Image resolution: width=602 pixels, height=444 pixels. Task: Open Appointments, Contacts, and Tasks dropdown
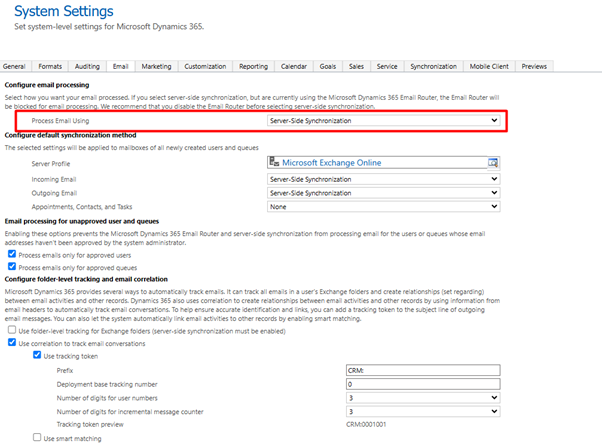click(x=383, y=207)
